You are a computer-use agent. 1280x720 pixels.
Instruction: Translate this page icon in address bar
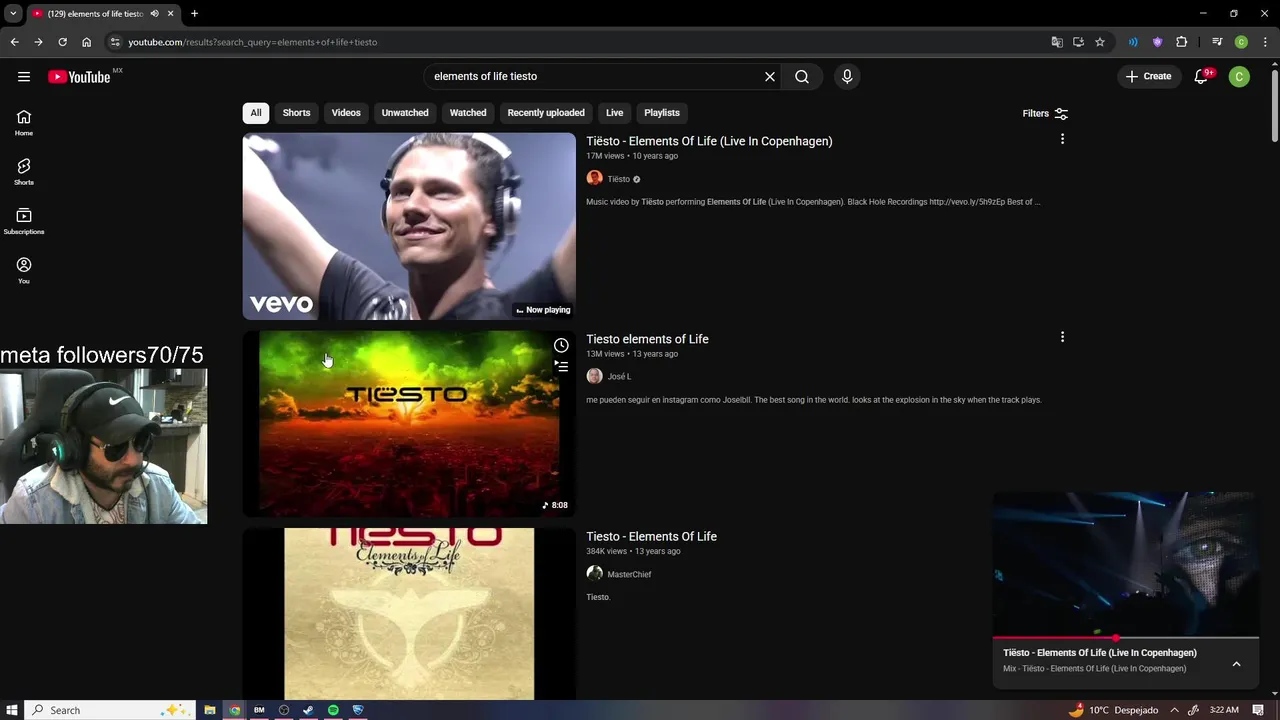(x=1057, y=42)
